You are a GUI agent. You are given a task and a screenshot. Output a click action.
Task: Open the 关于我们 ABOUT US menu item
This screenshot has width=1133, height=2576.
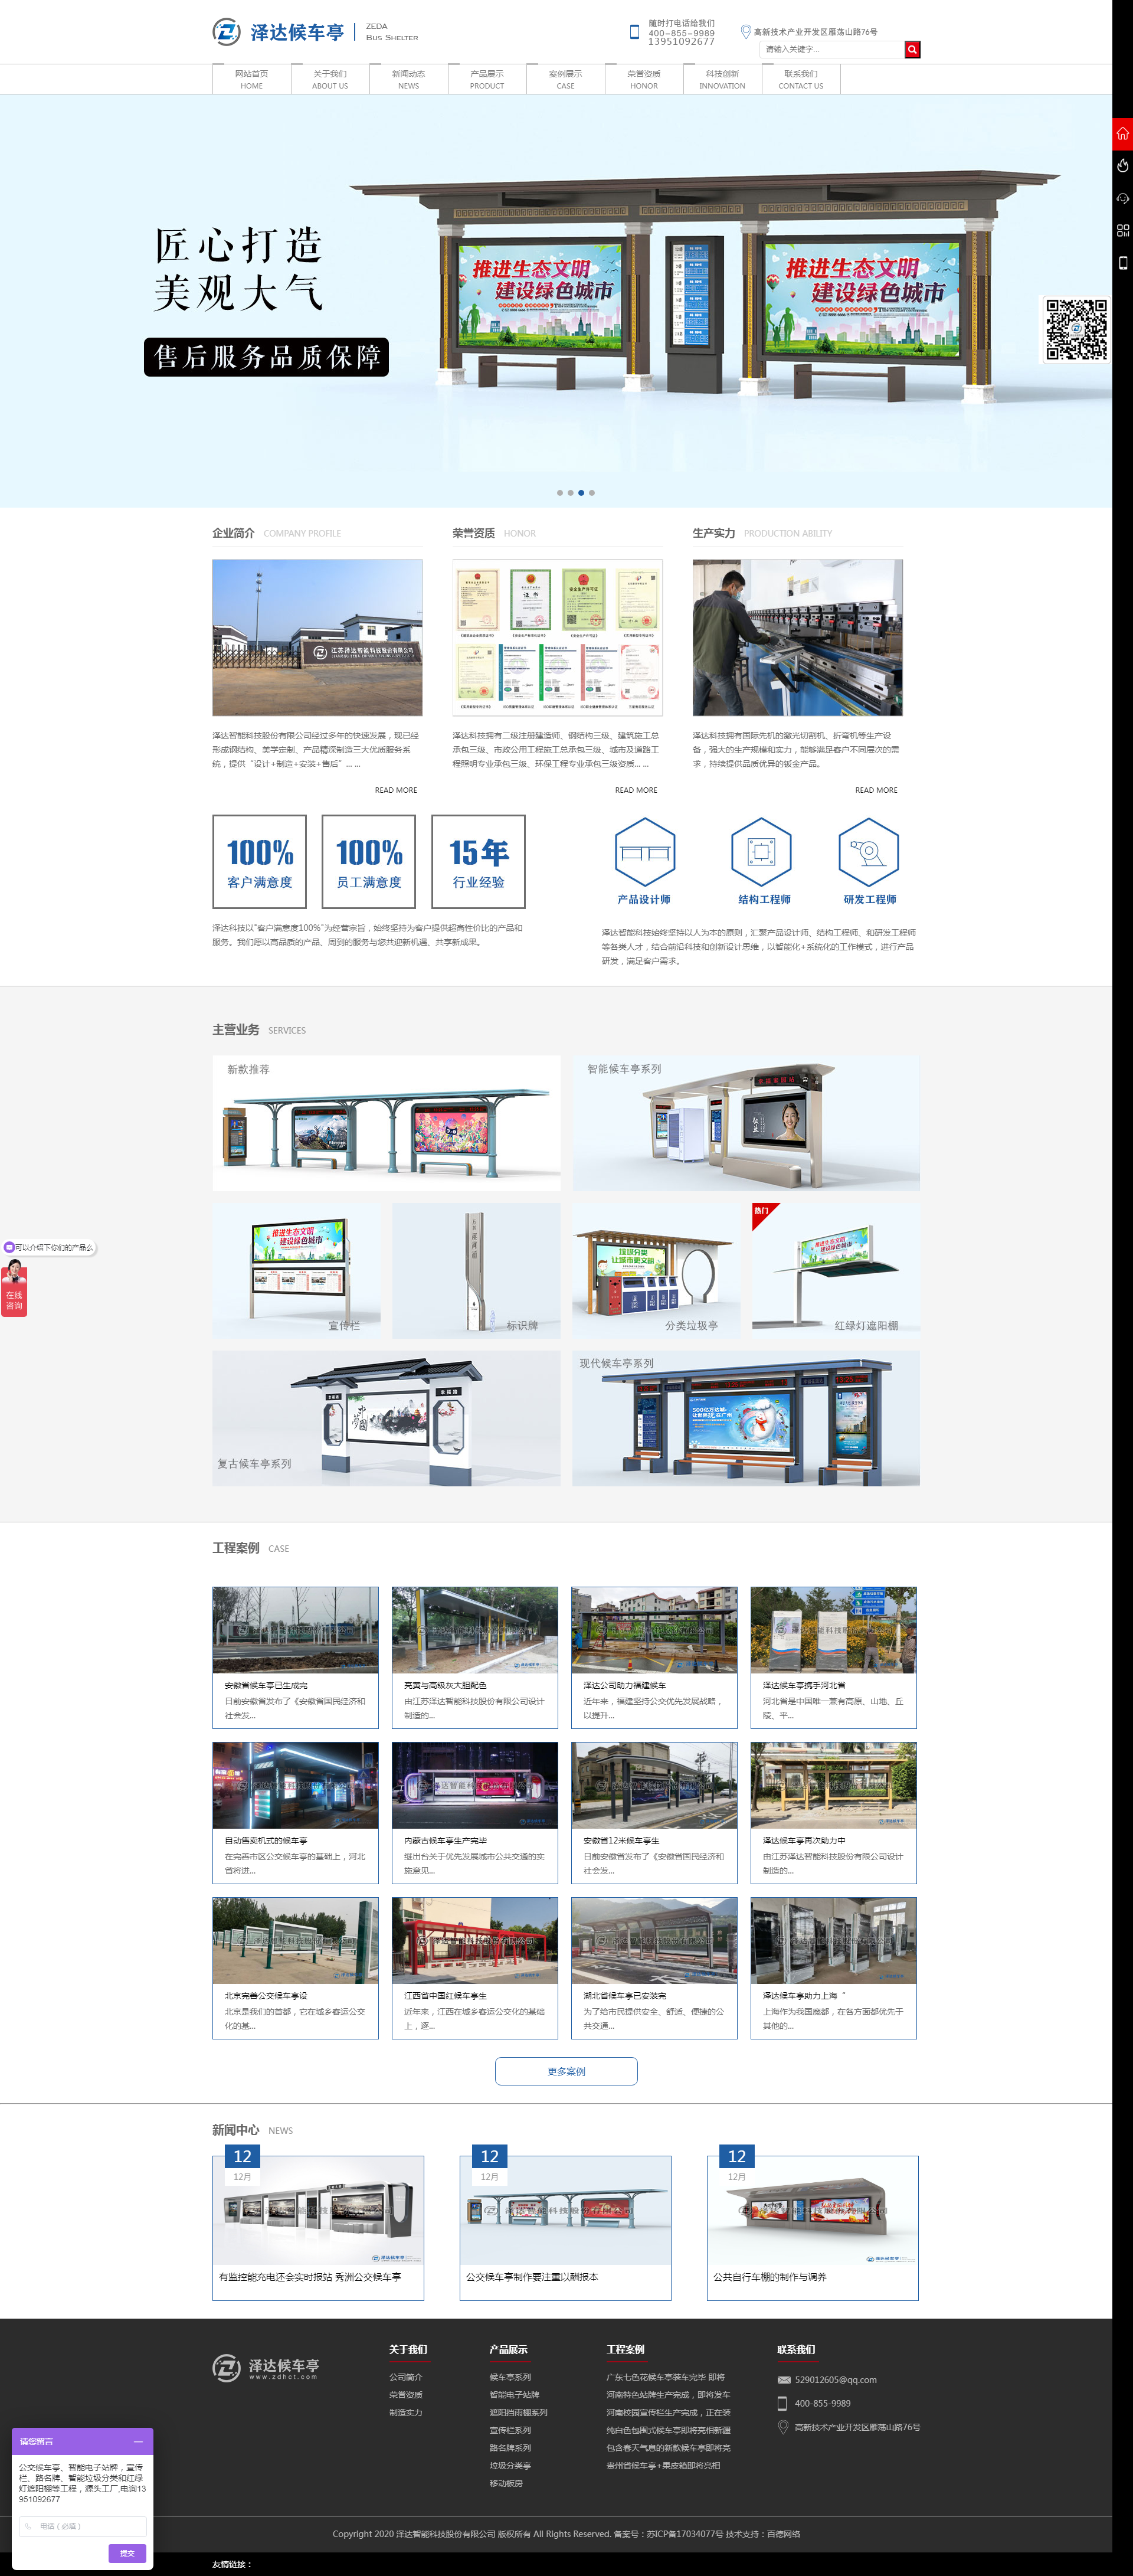330,79
